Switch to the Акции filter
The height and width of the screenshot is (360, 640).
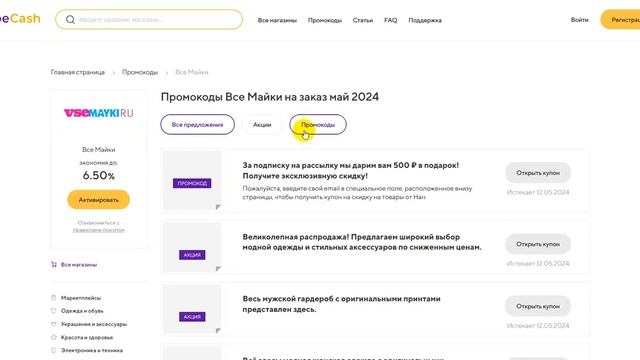(262, 124)
